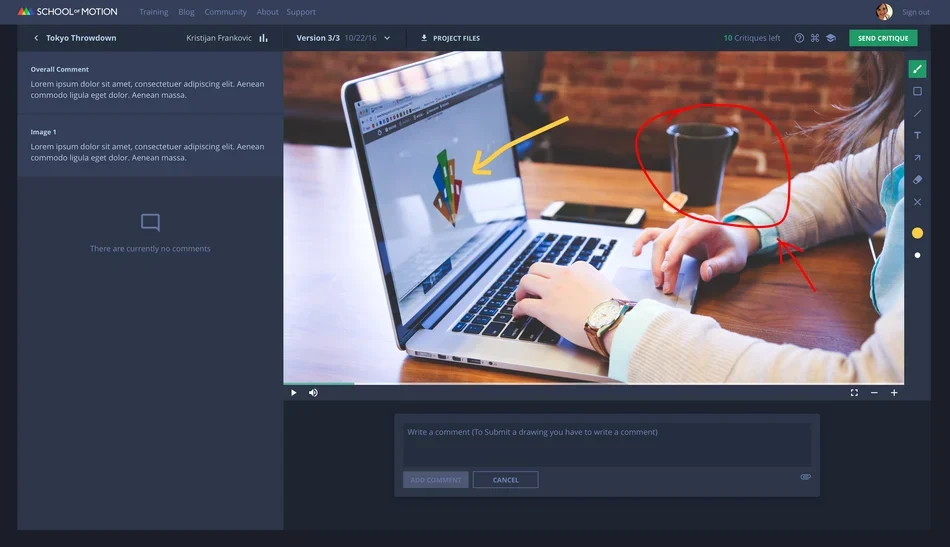Play the video
Viewport: 950px width, 547px height.
click(x=293, y=393)
